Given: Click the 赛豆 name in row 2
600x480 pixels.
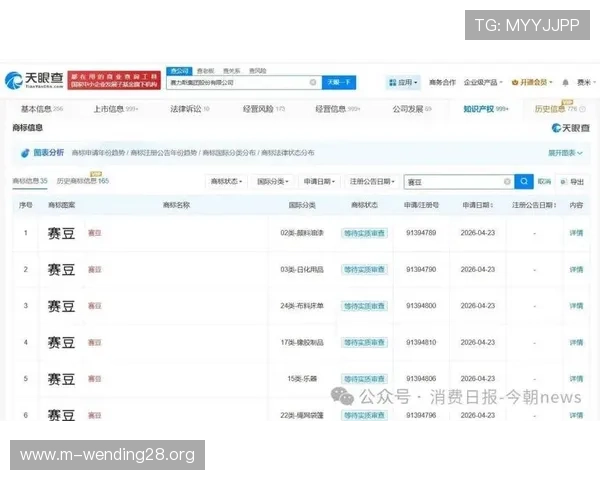Looking at the screenshot, I should coord(95,269).
